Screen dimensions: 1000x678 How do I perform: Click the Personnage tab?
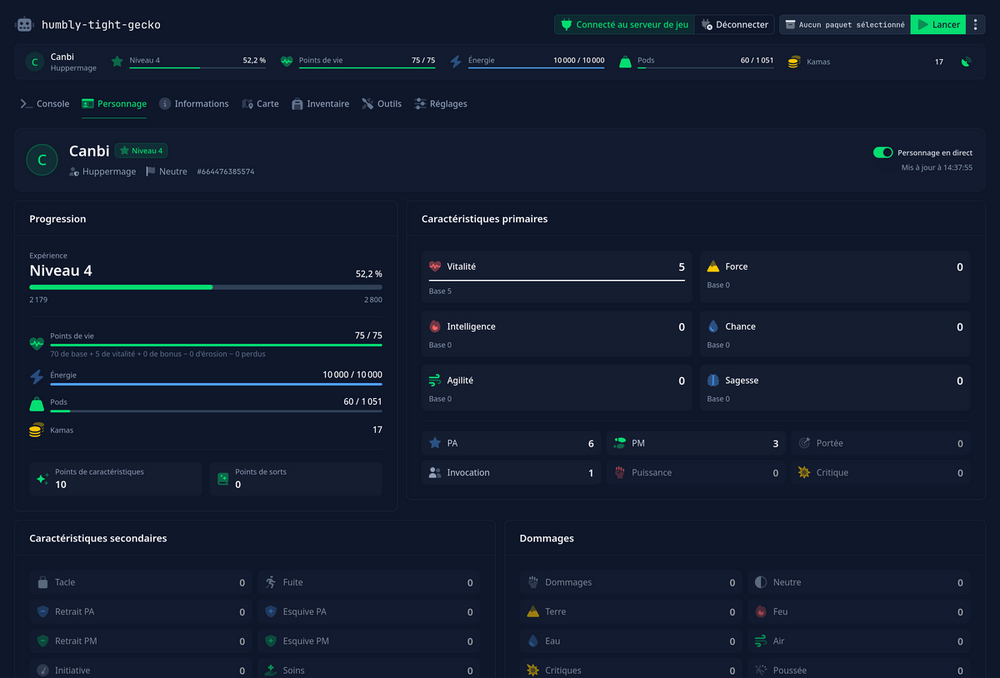tap(114, 104)
